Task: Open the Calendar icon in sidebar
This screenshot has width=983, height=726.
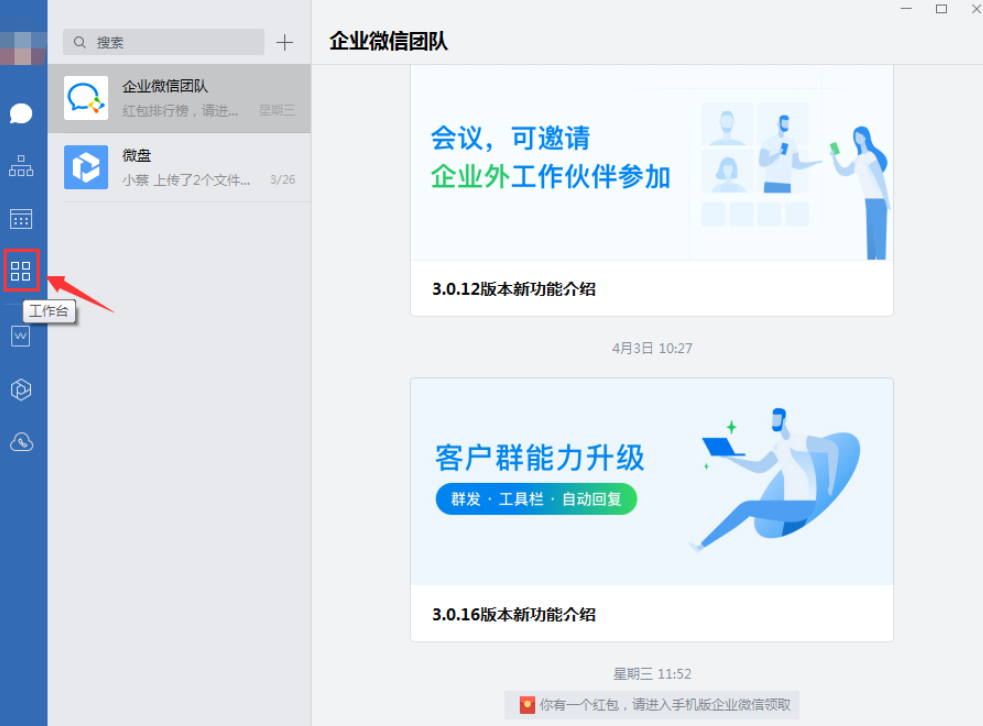Action: pos(21,219)
